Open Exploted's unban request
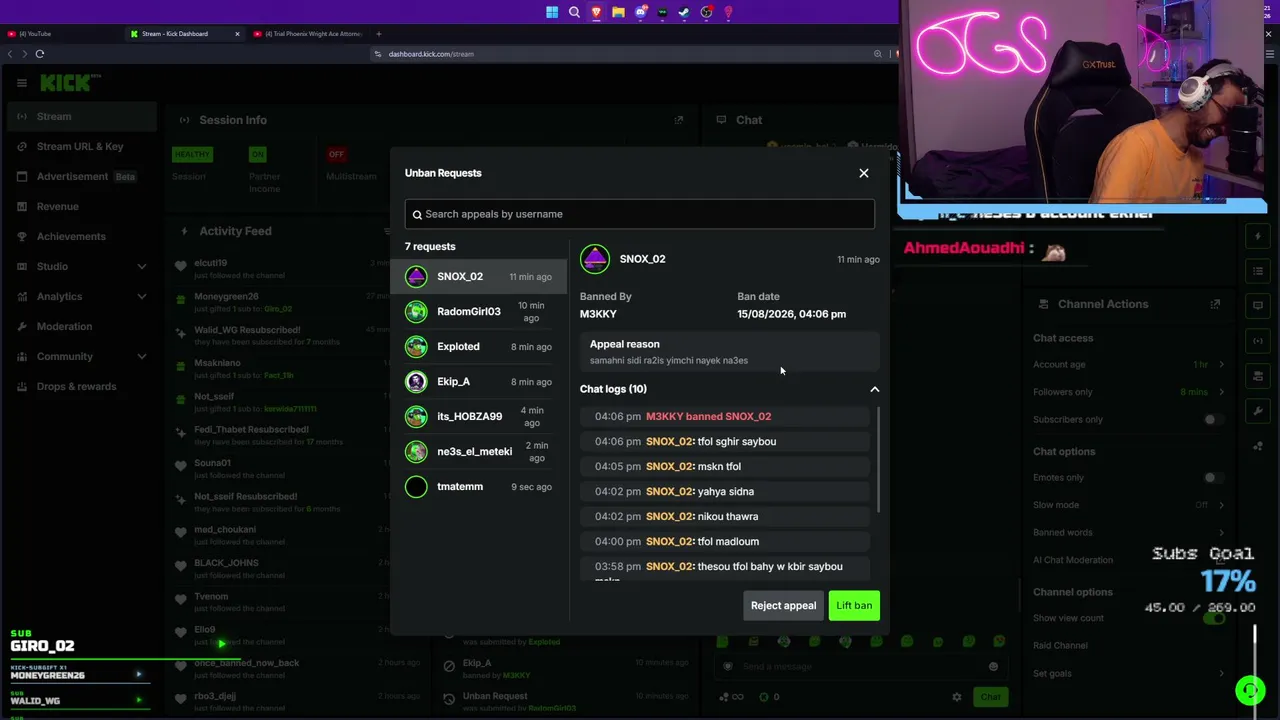Image resolution: width=1280 pixels, height=720 pixels. 478,347
